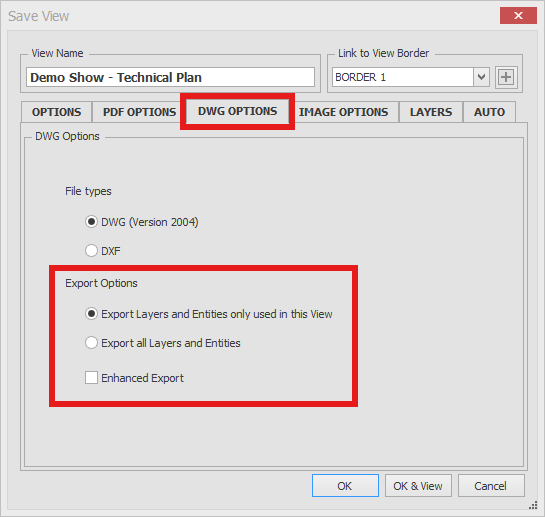Grab the dialog resize grip corner
This screenshot has height=517, width=545.
[x=533, y=505]
